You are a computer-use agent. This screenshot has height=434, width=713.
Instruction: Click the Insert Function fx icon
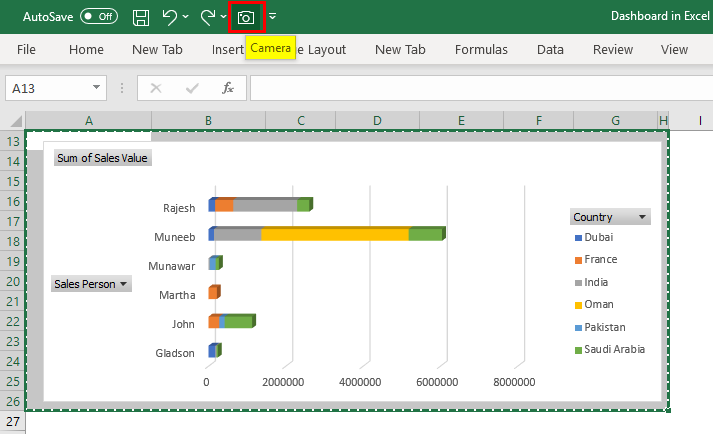click(x=228, y=88)
